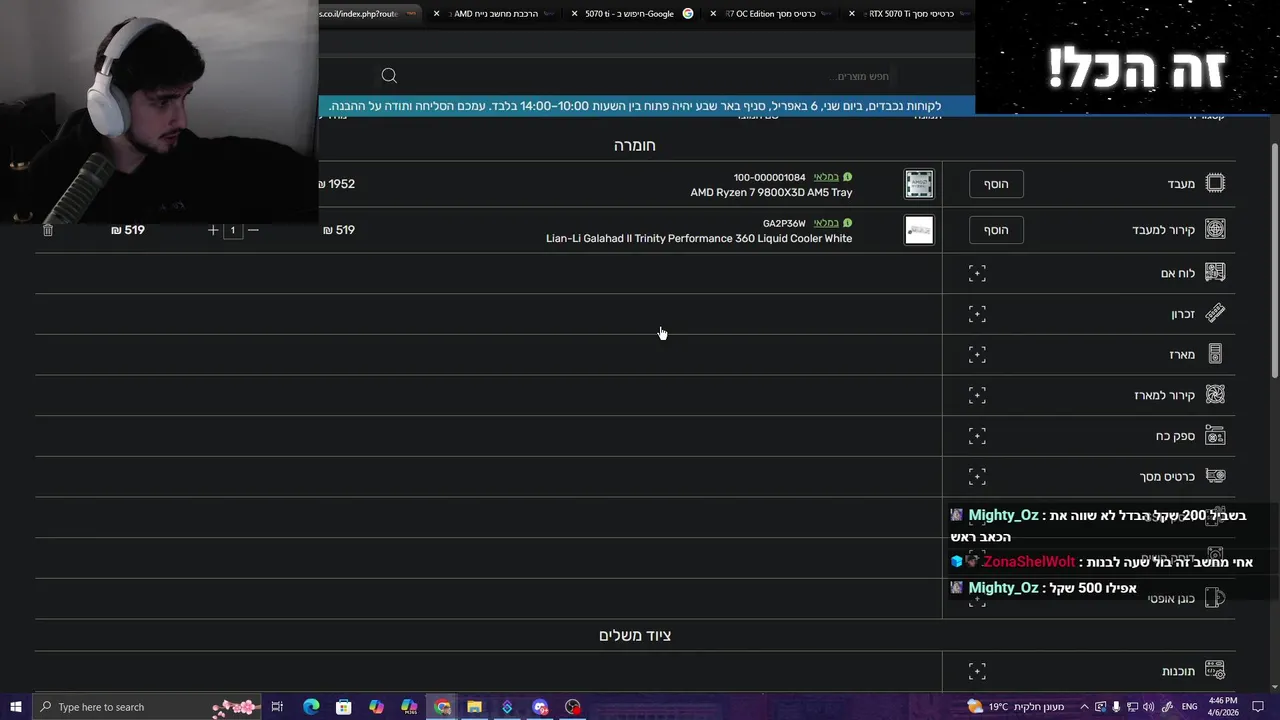The height and width of the screenshot is (720, 1280).
Task: Increase the Lian-Li cooler quantity with plus
Action: tap(213, 230)
